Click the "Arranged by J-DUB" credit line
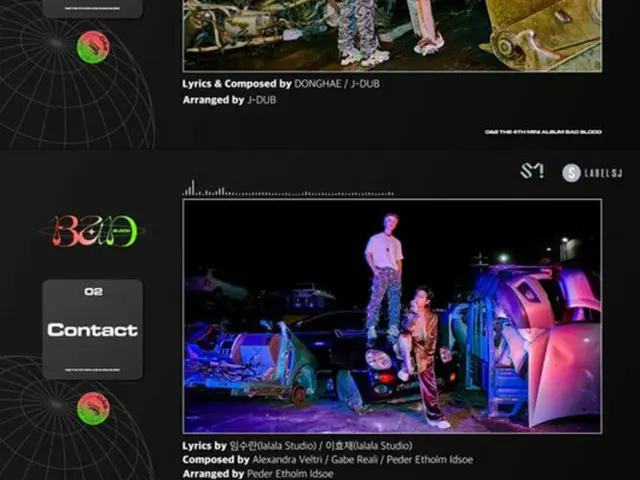640x480 pixels. [229, 100]
